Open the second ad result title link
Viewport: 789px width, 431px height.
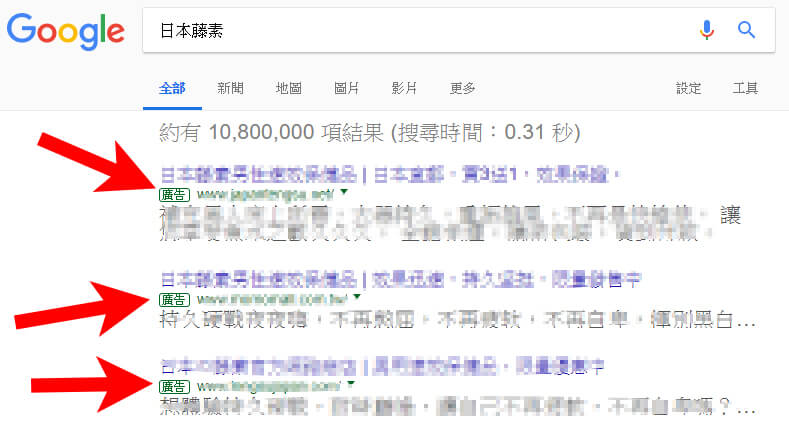tap(401, 279)
